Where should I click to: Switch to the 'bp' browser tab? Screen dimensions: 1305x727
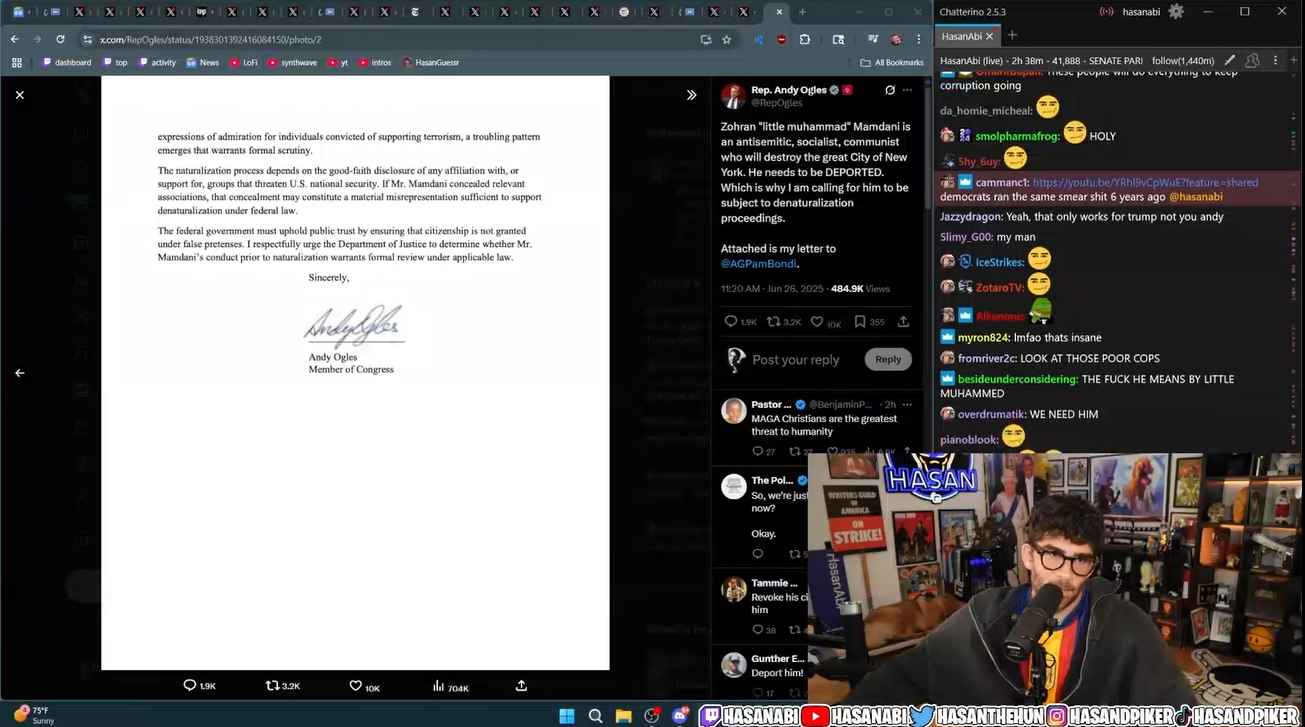(x=201, y=12)
